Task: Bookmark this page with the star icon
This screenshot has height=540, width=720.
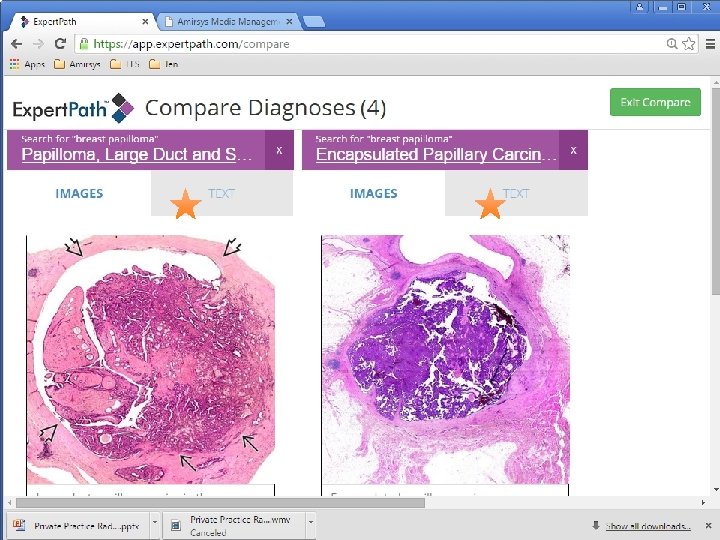Action: pos(688,44)
